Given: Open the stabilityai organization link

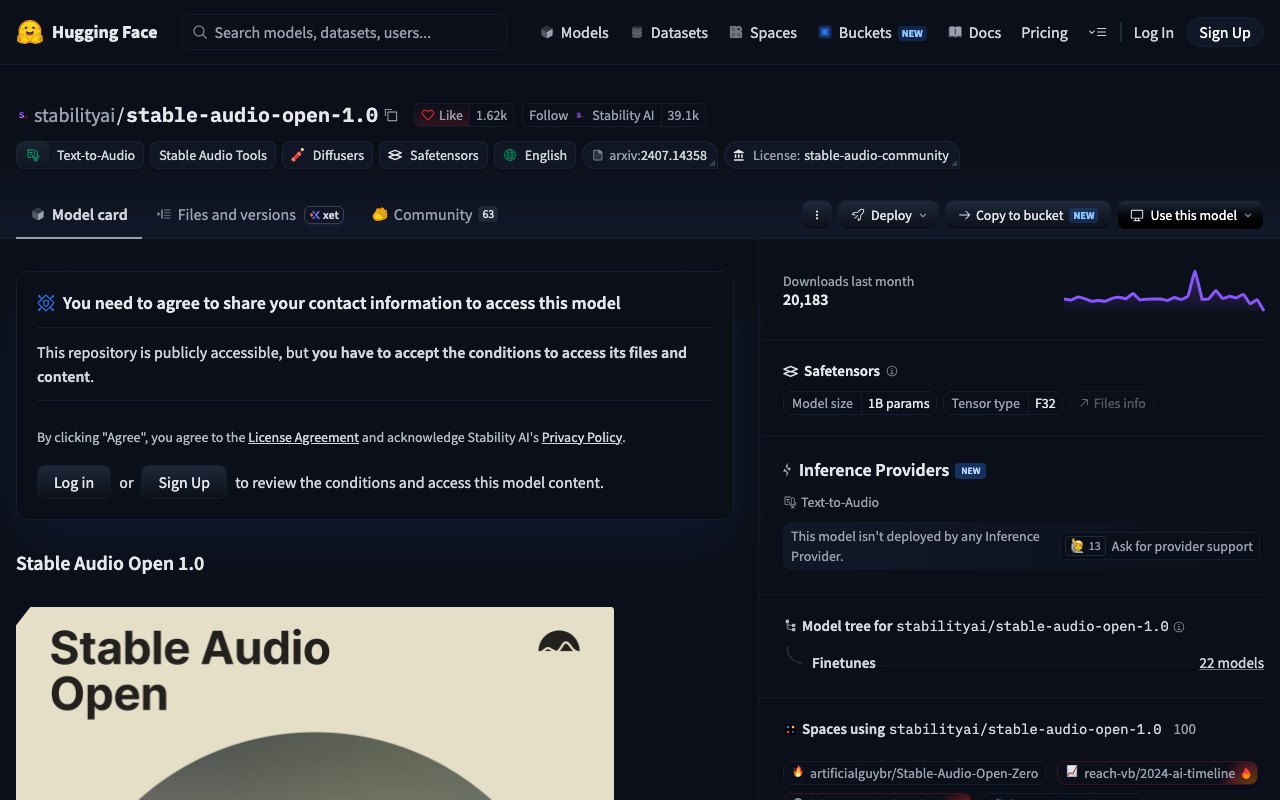Looking at the screenshot, I should pyautogui.click(x=74, y=115).
